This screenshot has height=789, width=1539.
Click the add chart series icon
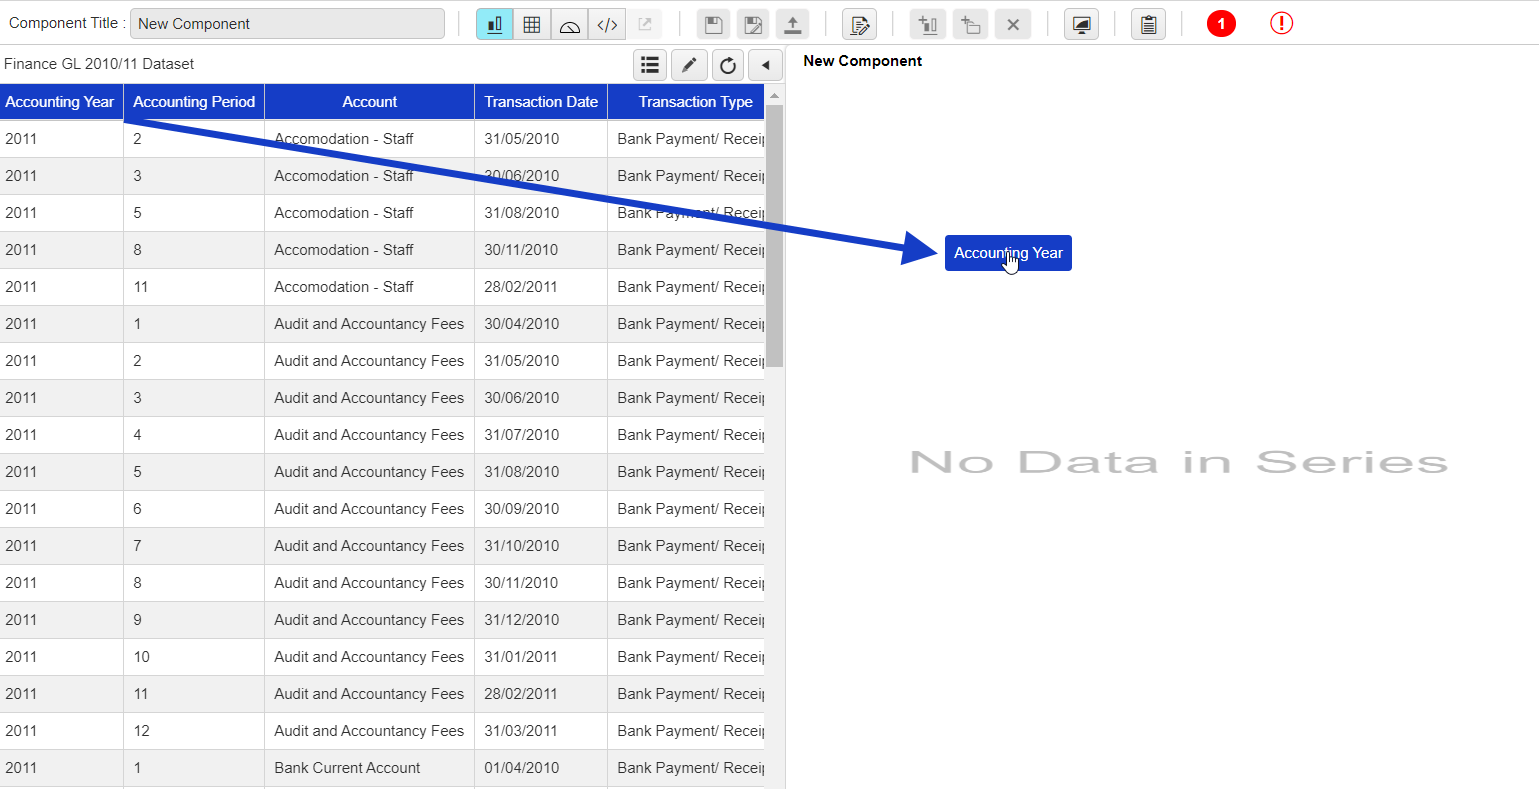pyautogui.click(x=928, y=25)
